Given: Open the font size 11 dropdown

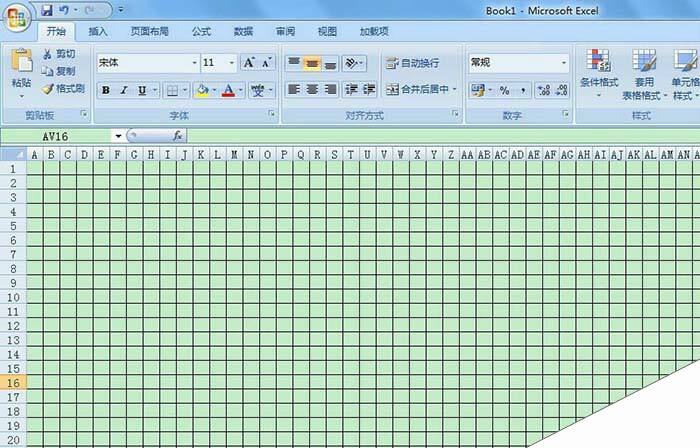Looking at the screenshot, I should coord(232,63).
